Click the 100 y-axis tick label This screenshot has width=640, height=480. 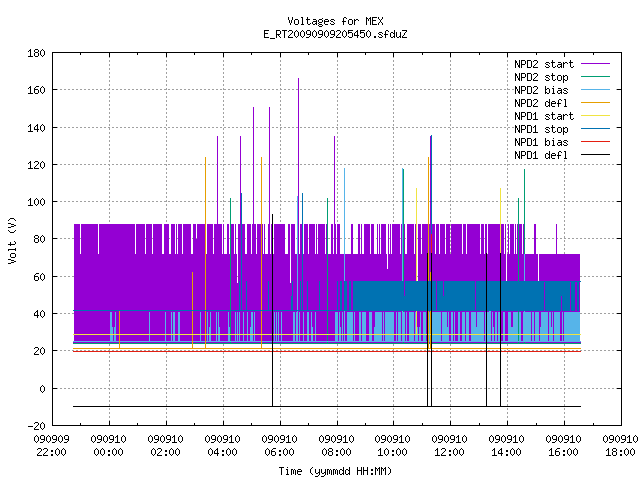36,202
